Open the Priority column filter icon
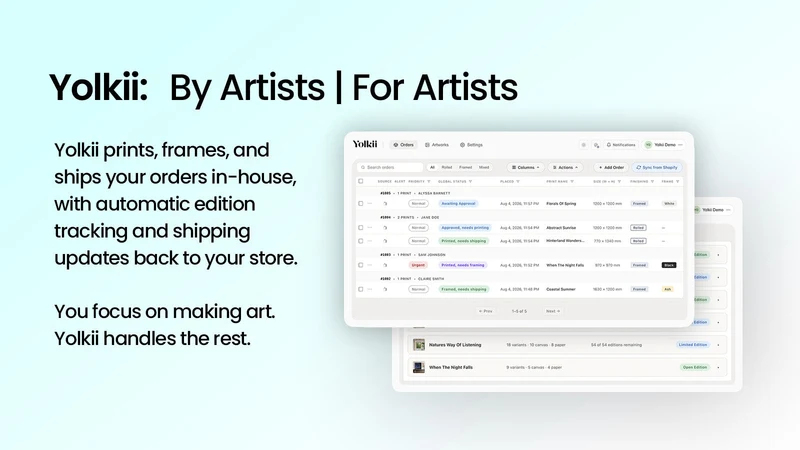800x450 pixels. (429, 182)
